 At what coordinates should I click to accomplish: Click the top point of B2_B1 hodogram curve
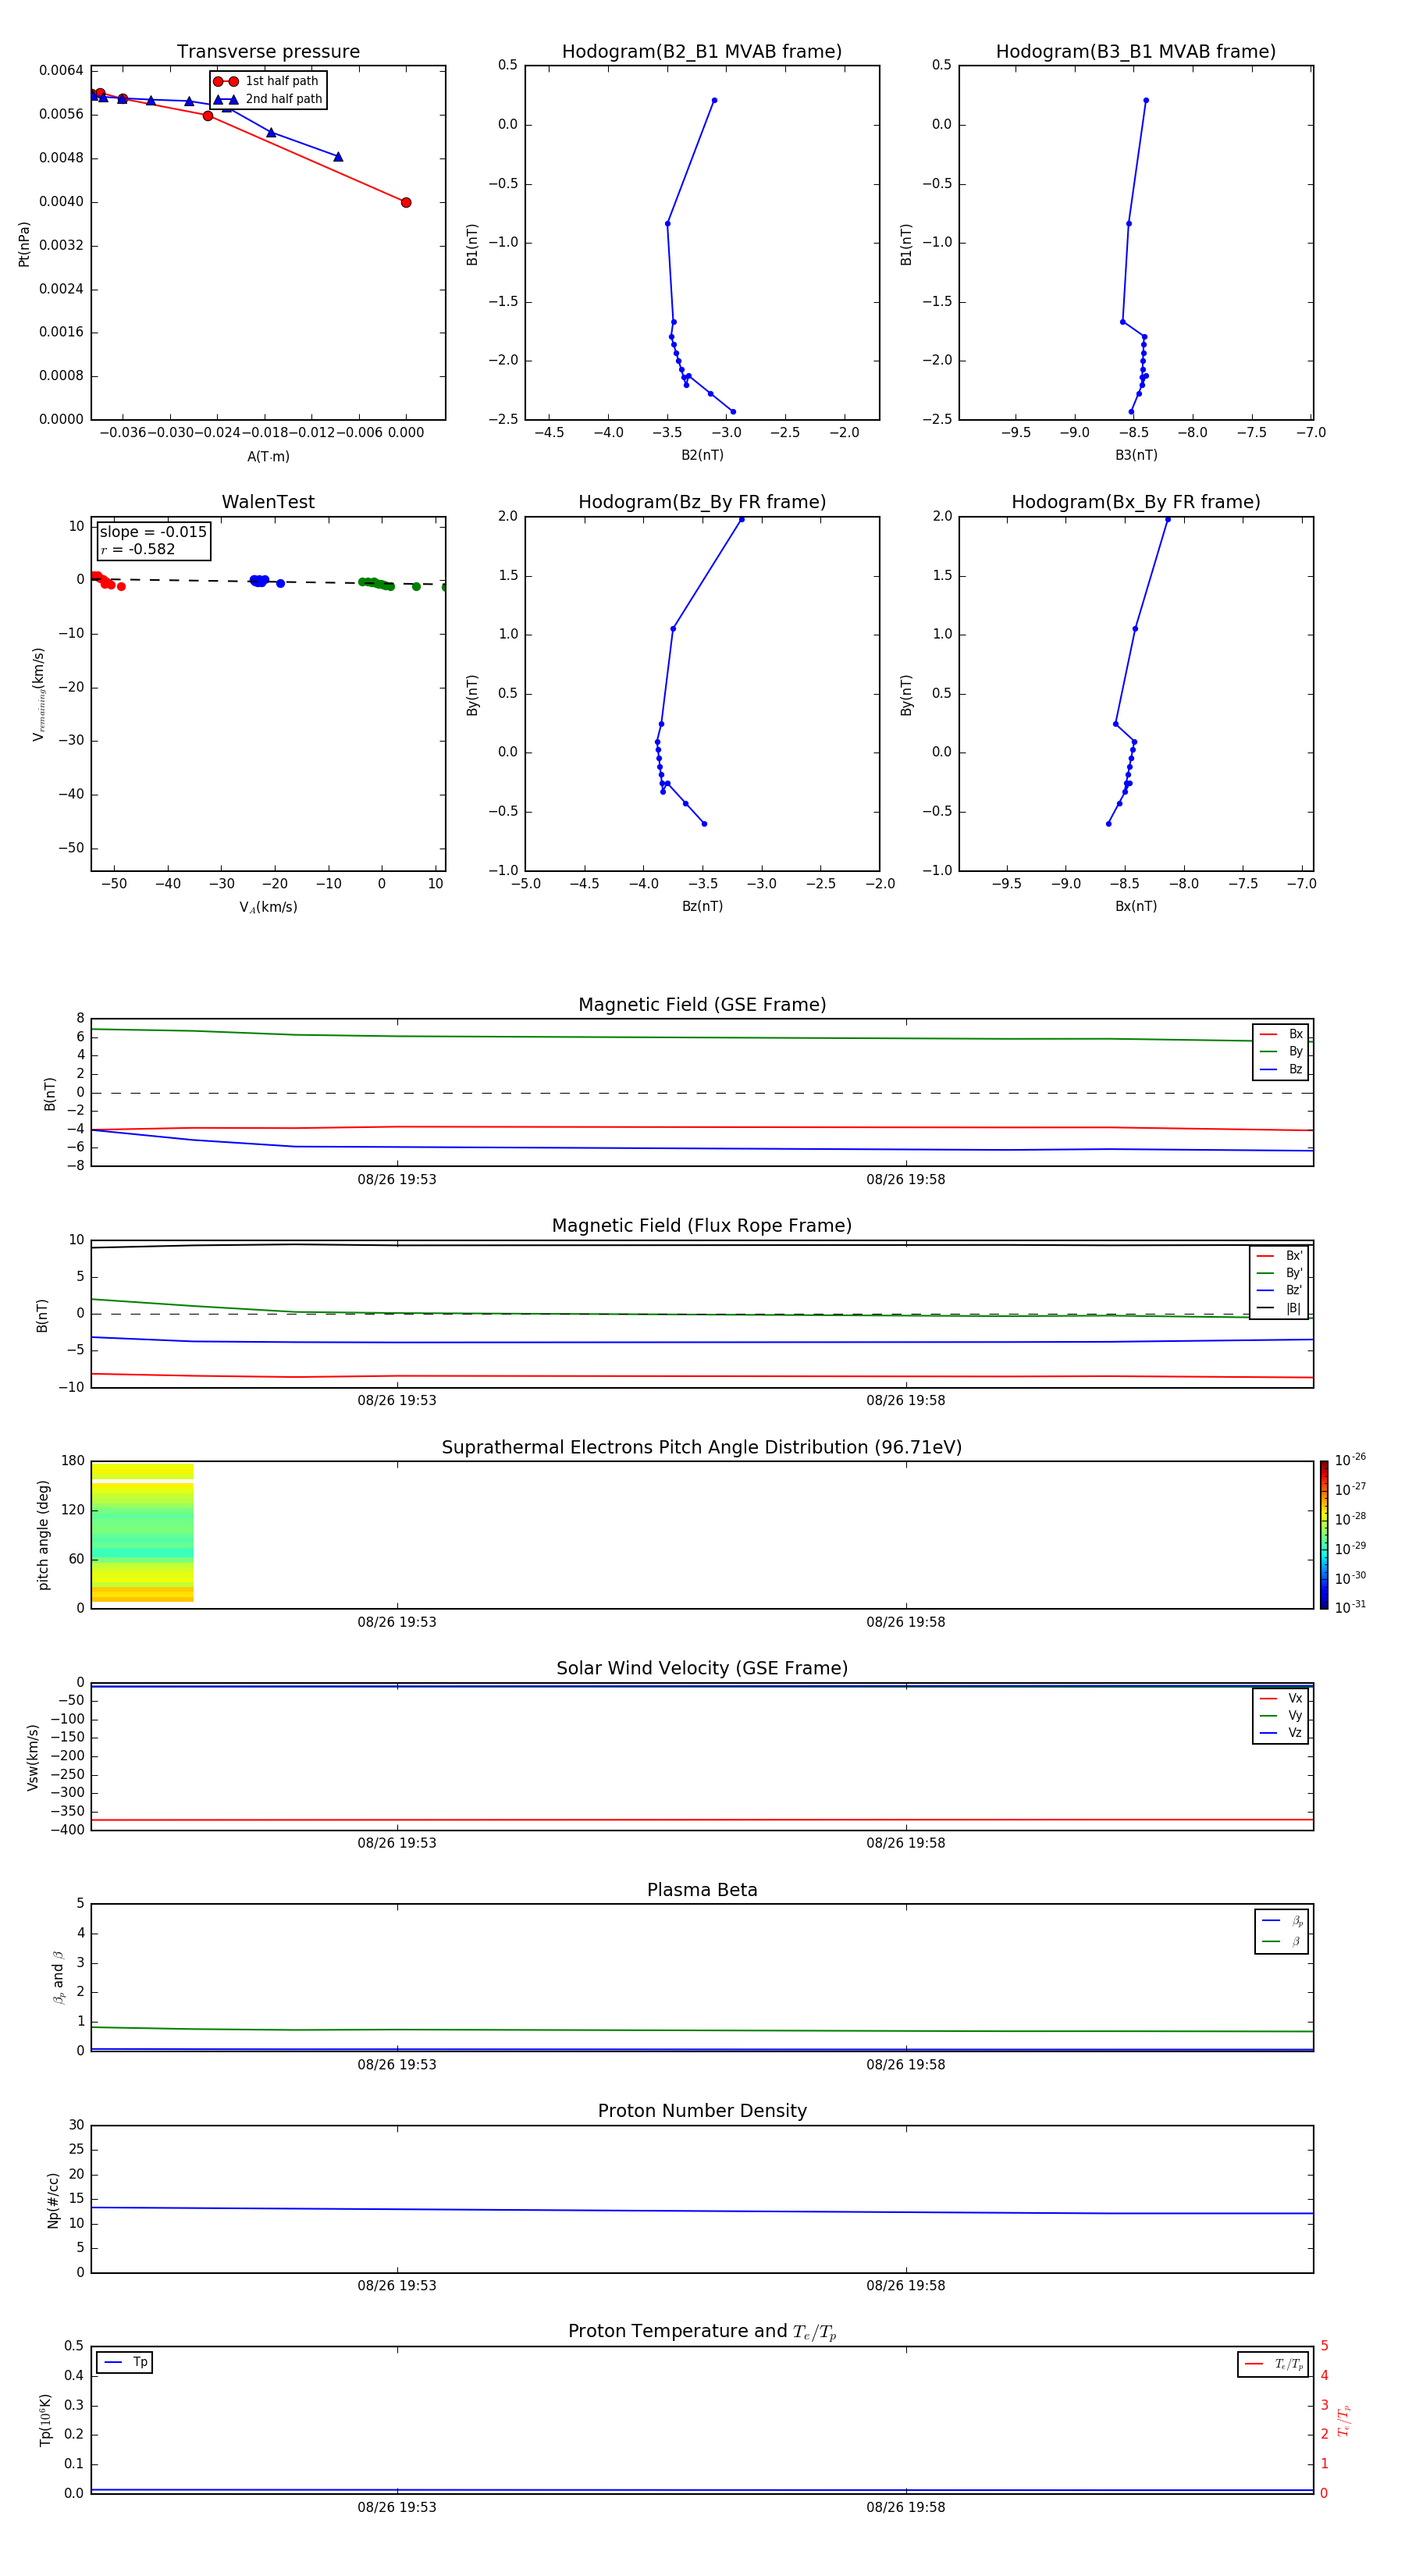[x=714, y=100]
